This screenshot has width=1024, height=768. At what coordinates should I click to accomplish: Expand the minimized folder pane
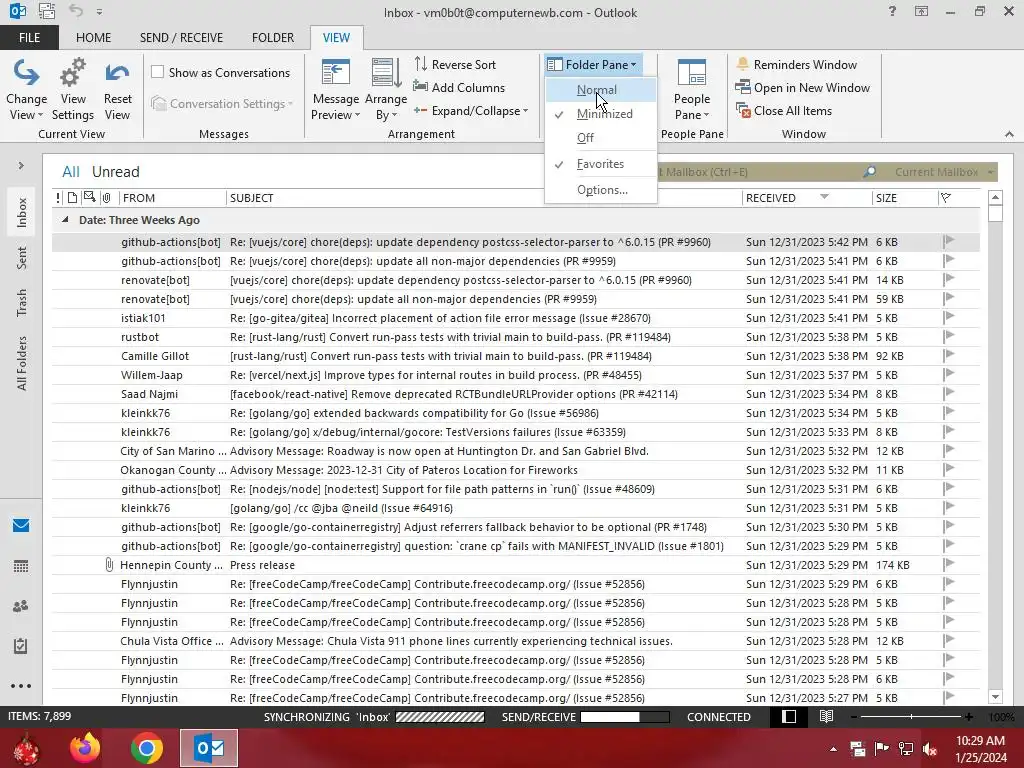pos(21,165)
